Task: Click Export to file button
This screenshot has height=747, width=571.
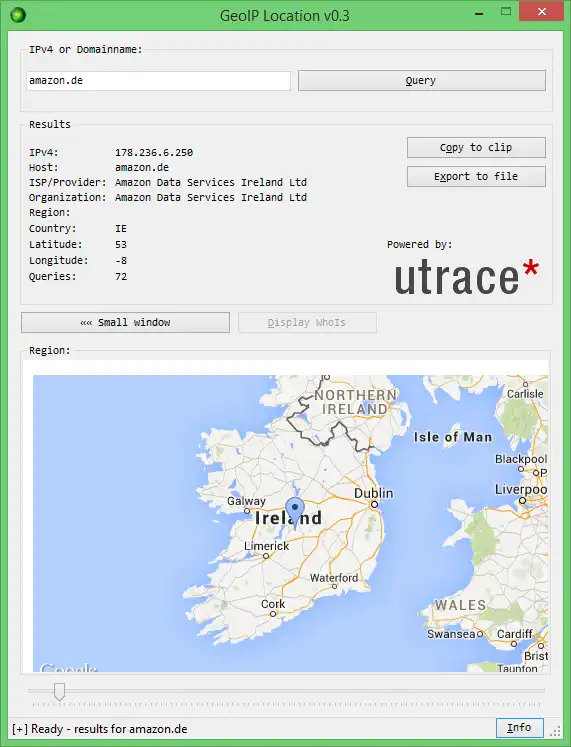Action: pyautogui.click(x=476, y=176)
